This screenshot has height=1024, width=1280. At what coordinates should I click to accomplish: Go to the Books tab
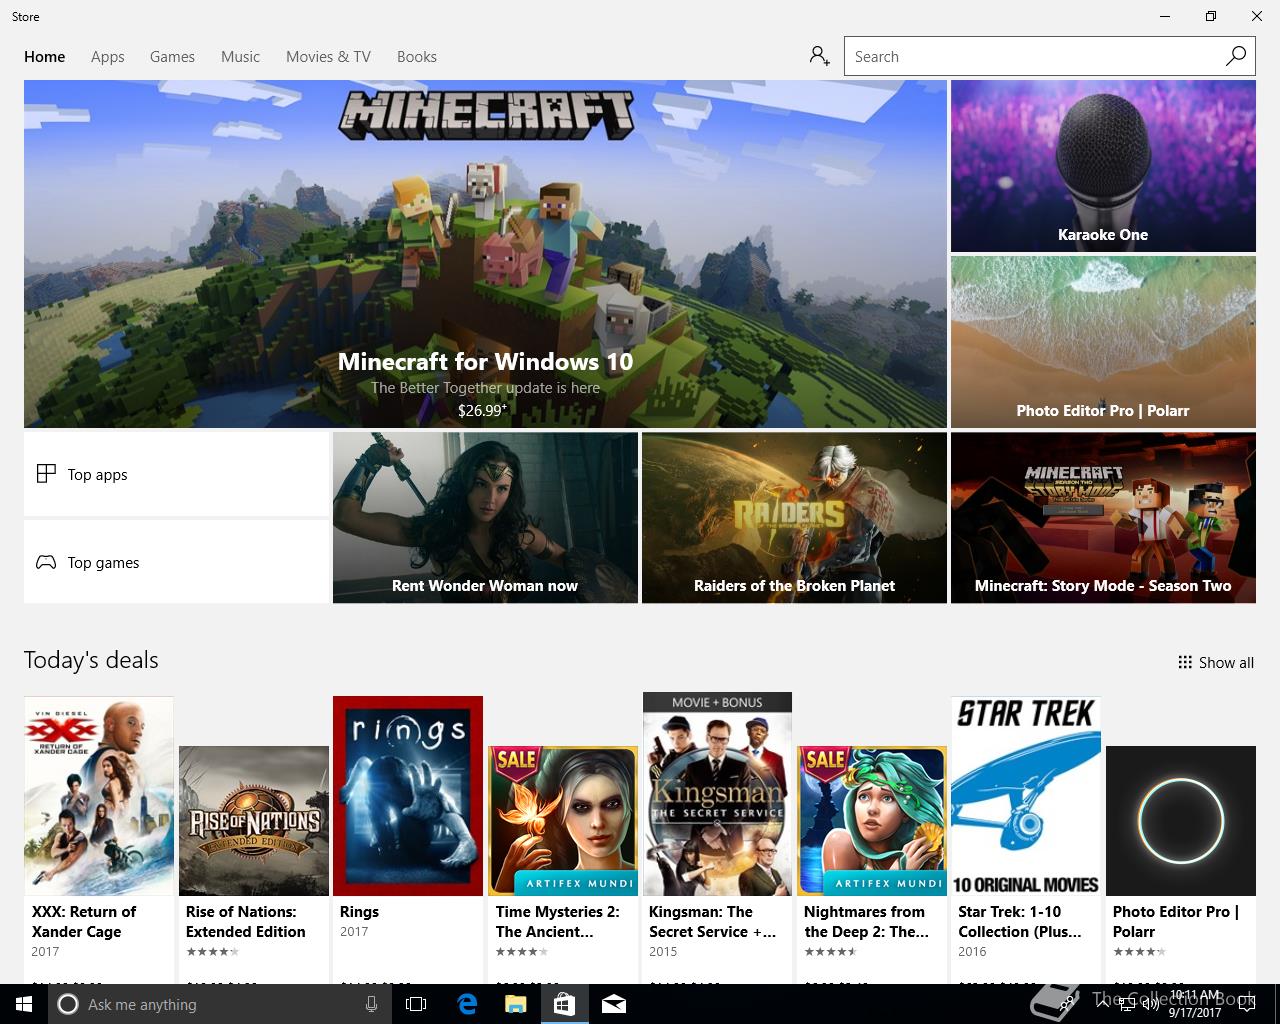[x=417, y=56]
